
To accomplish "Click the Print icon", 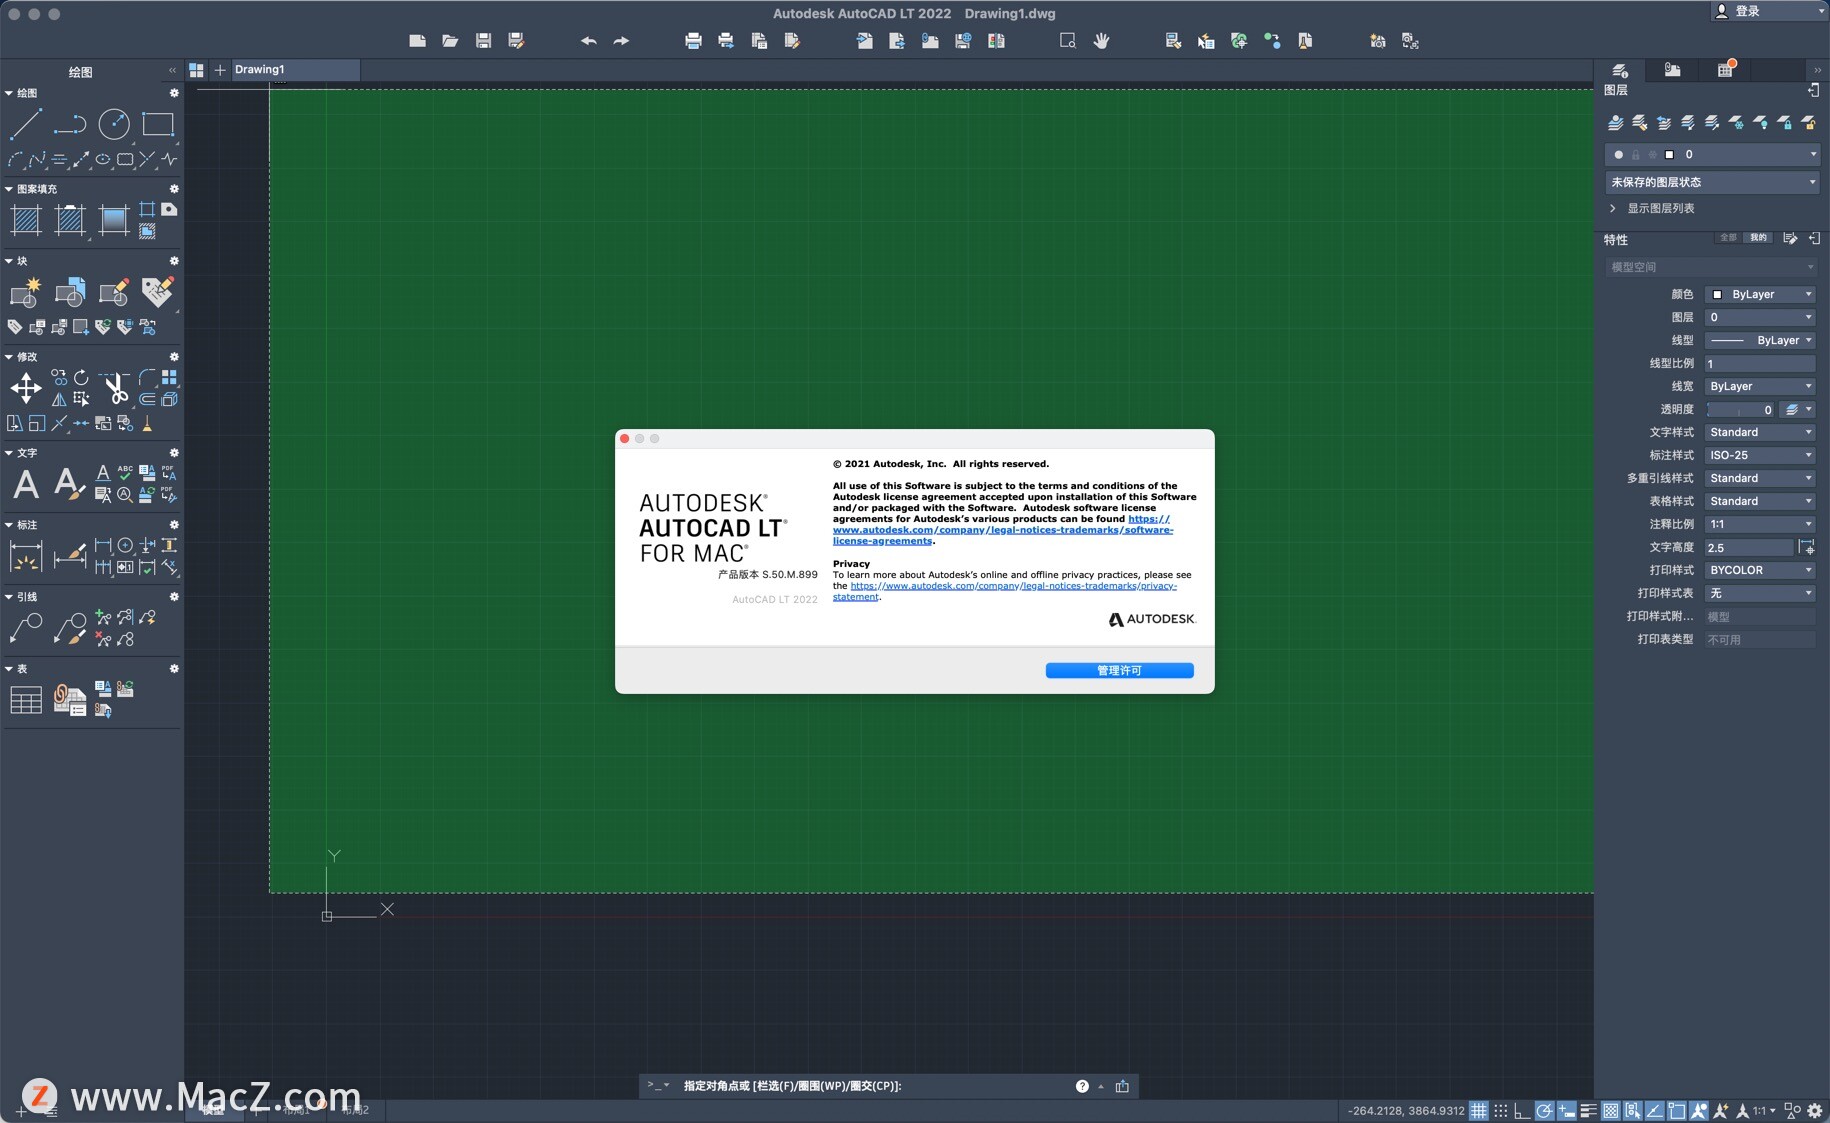I will point(693,41).
